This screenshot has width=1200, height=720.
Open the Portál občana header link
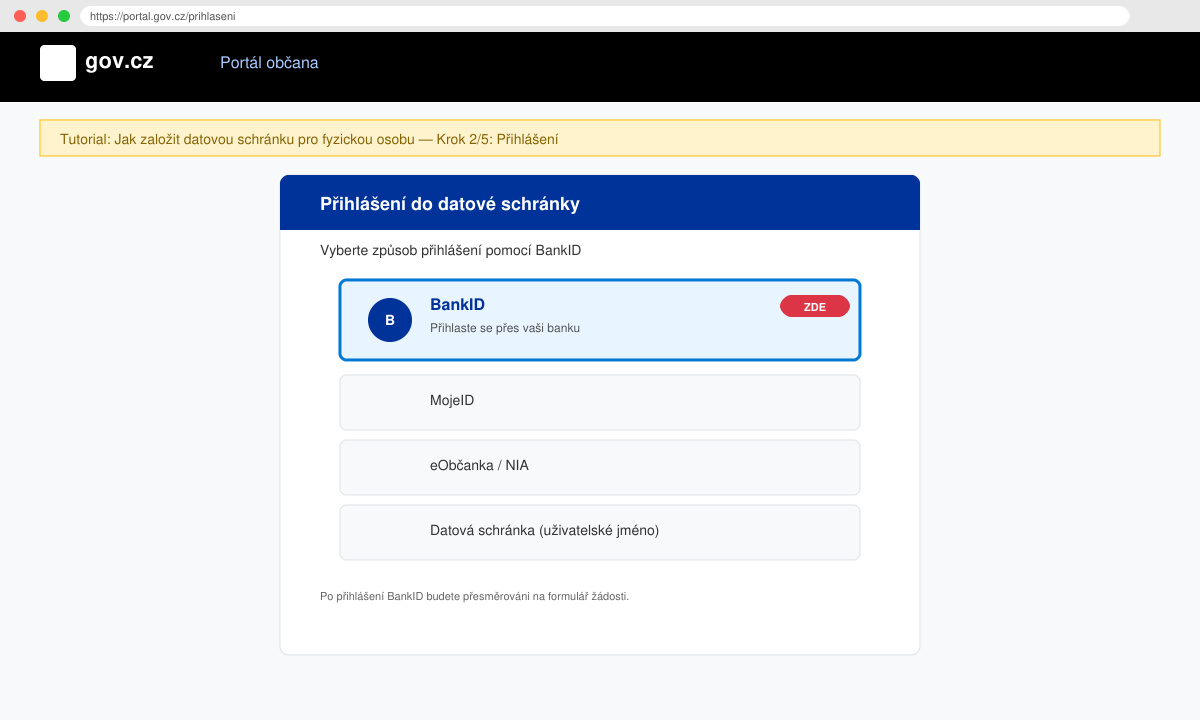(269, 63)
